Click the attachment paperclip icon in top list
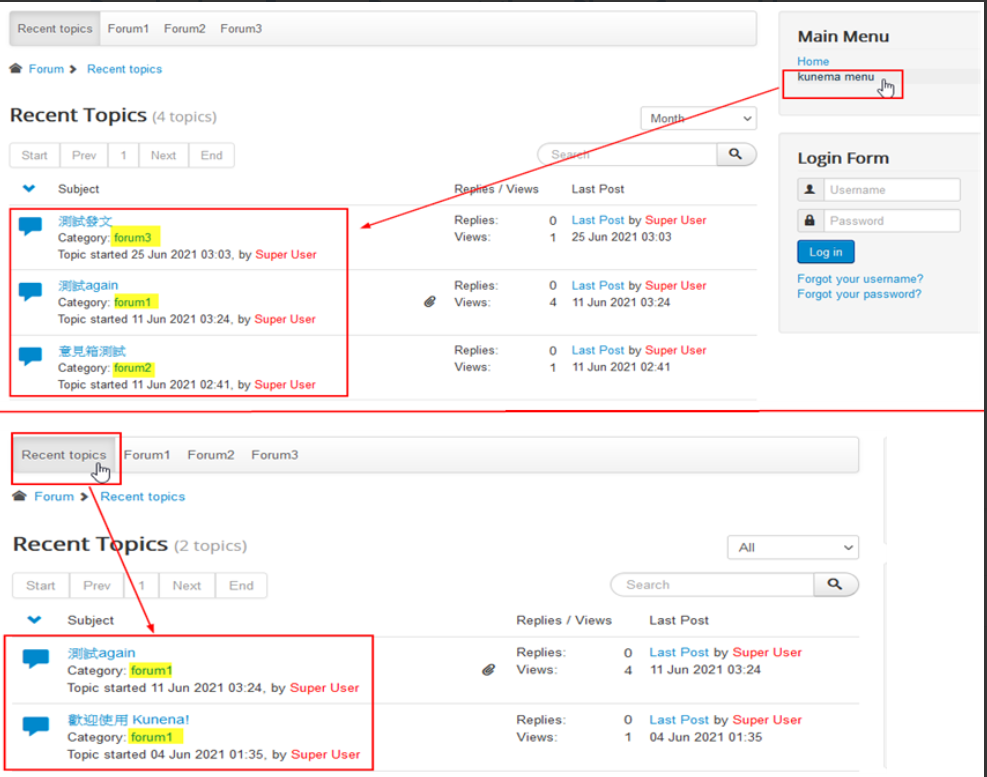 (x=430, y=301)
